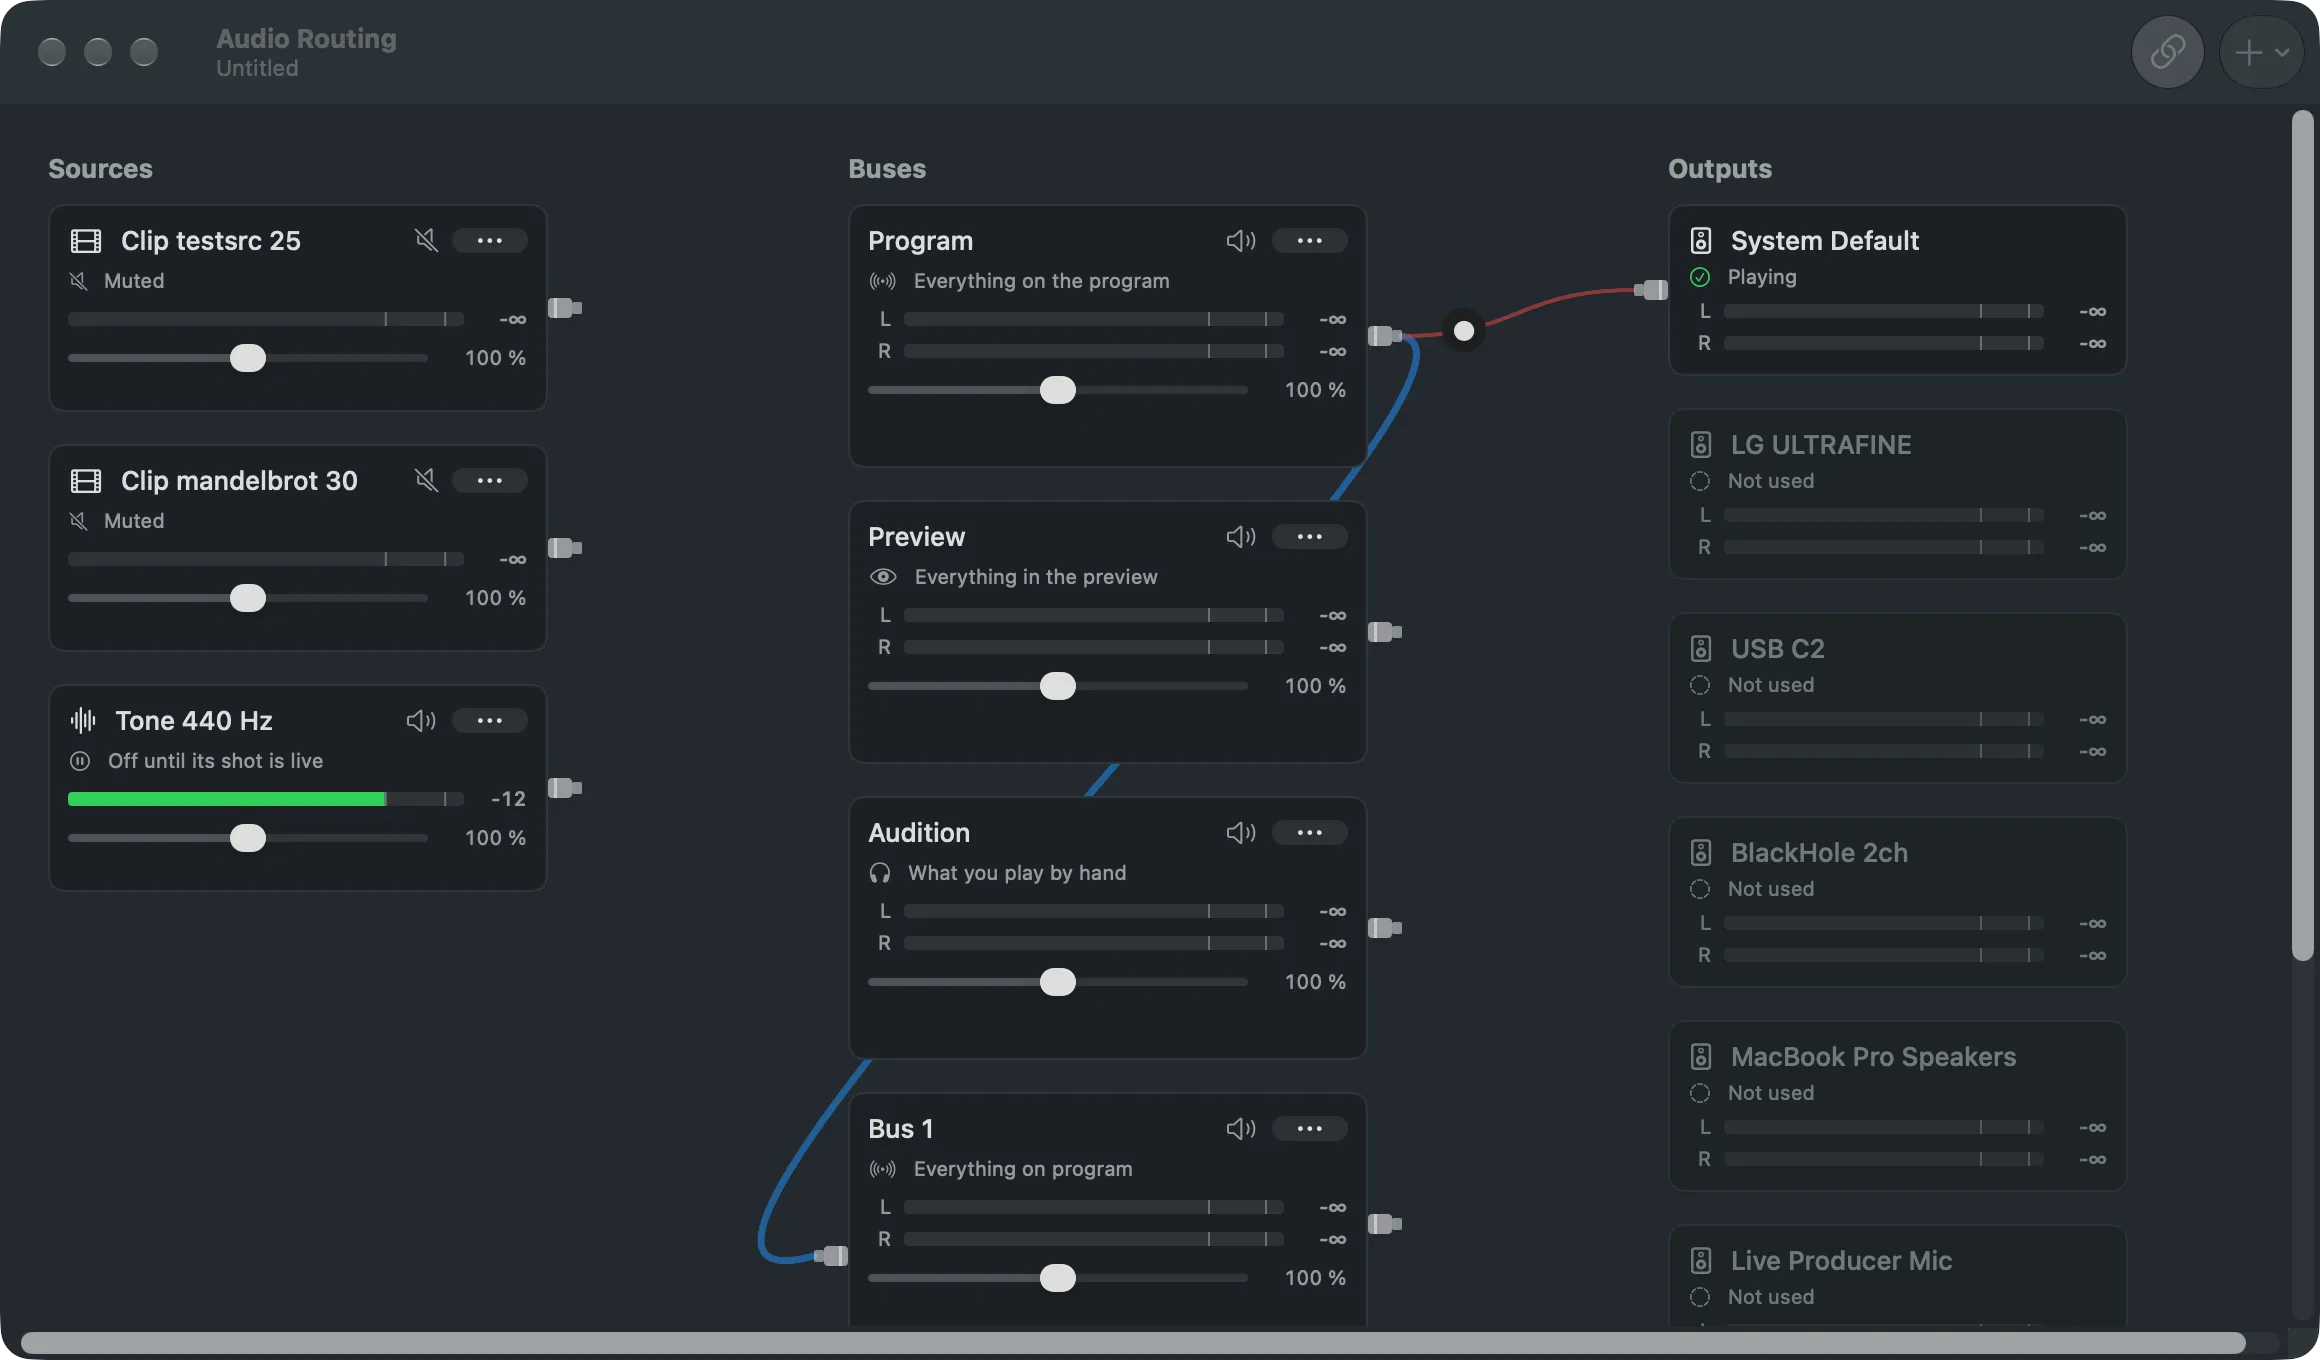Unmute the Clip testsrc 25 source
Screen dimensions: 2320x1360
[x=426, y=240]
